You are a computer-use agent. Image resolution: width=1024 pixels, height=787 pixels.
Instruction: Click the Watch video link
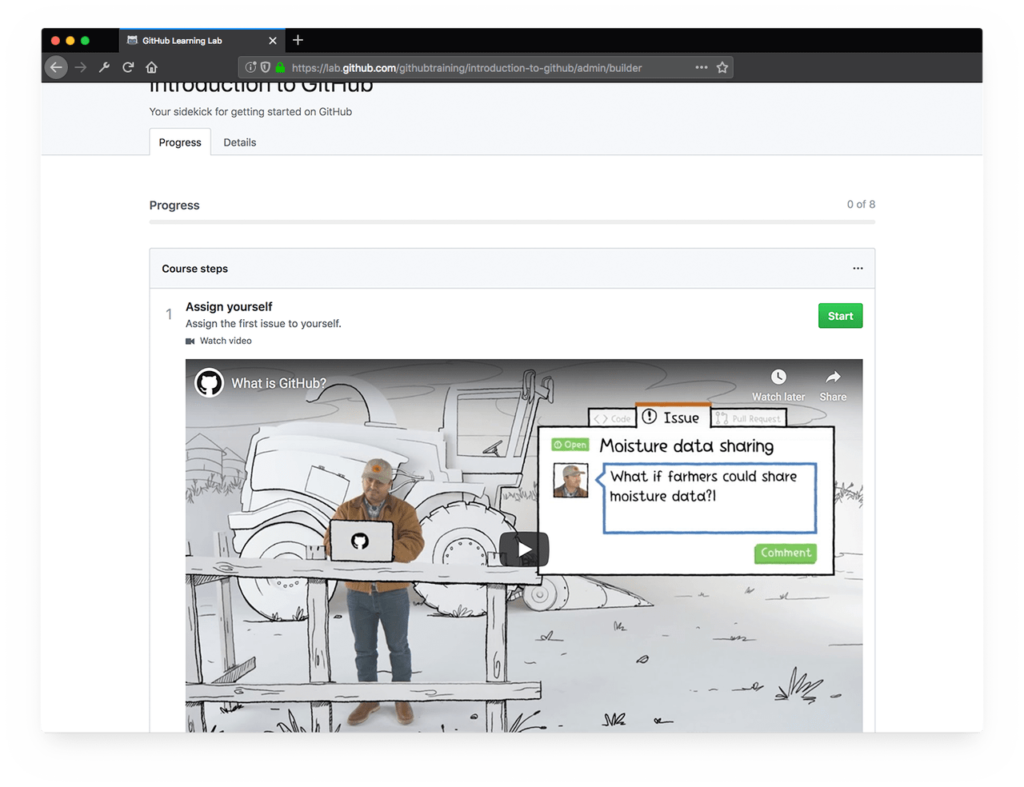click(x=225, y=341)
